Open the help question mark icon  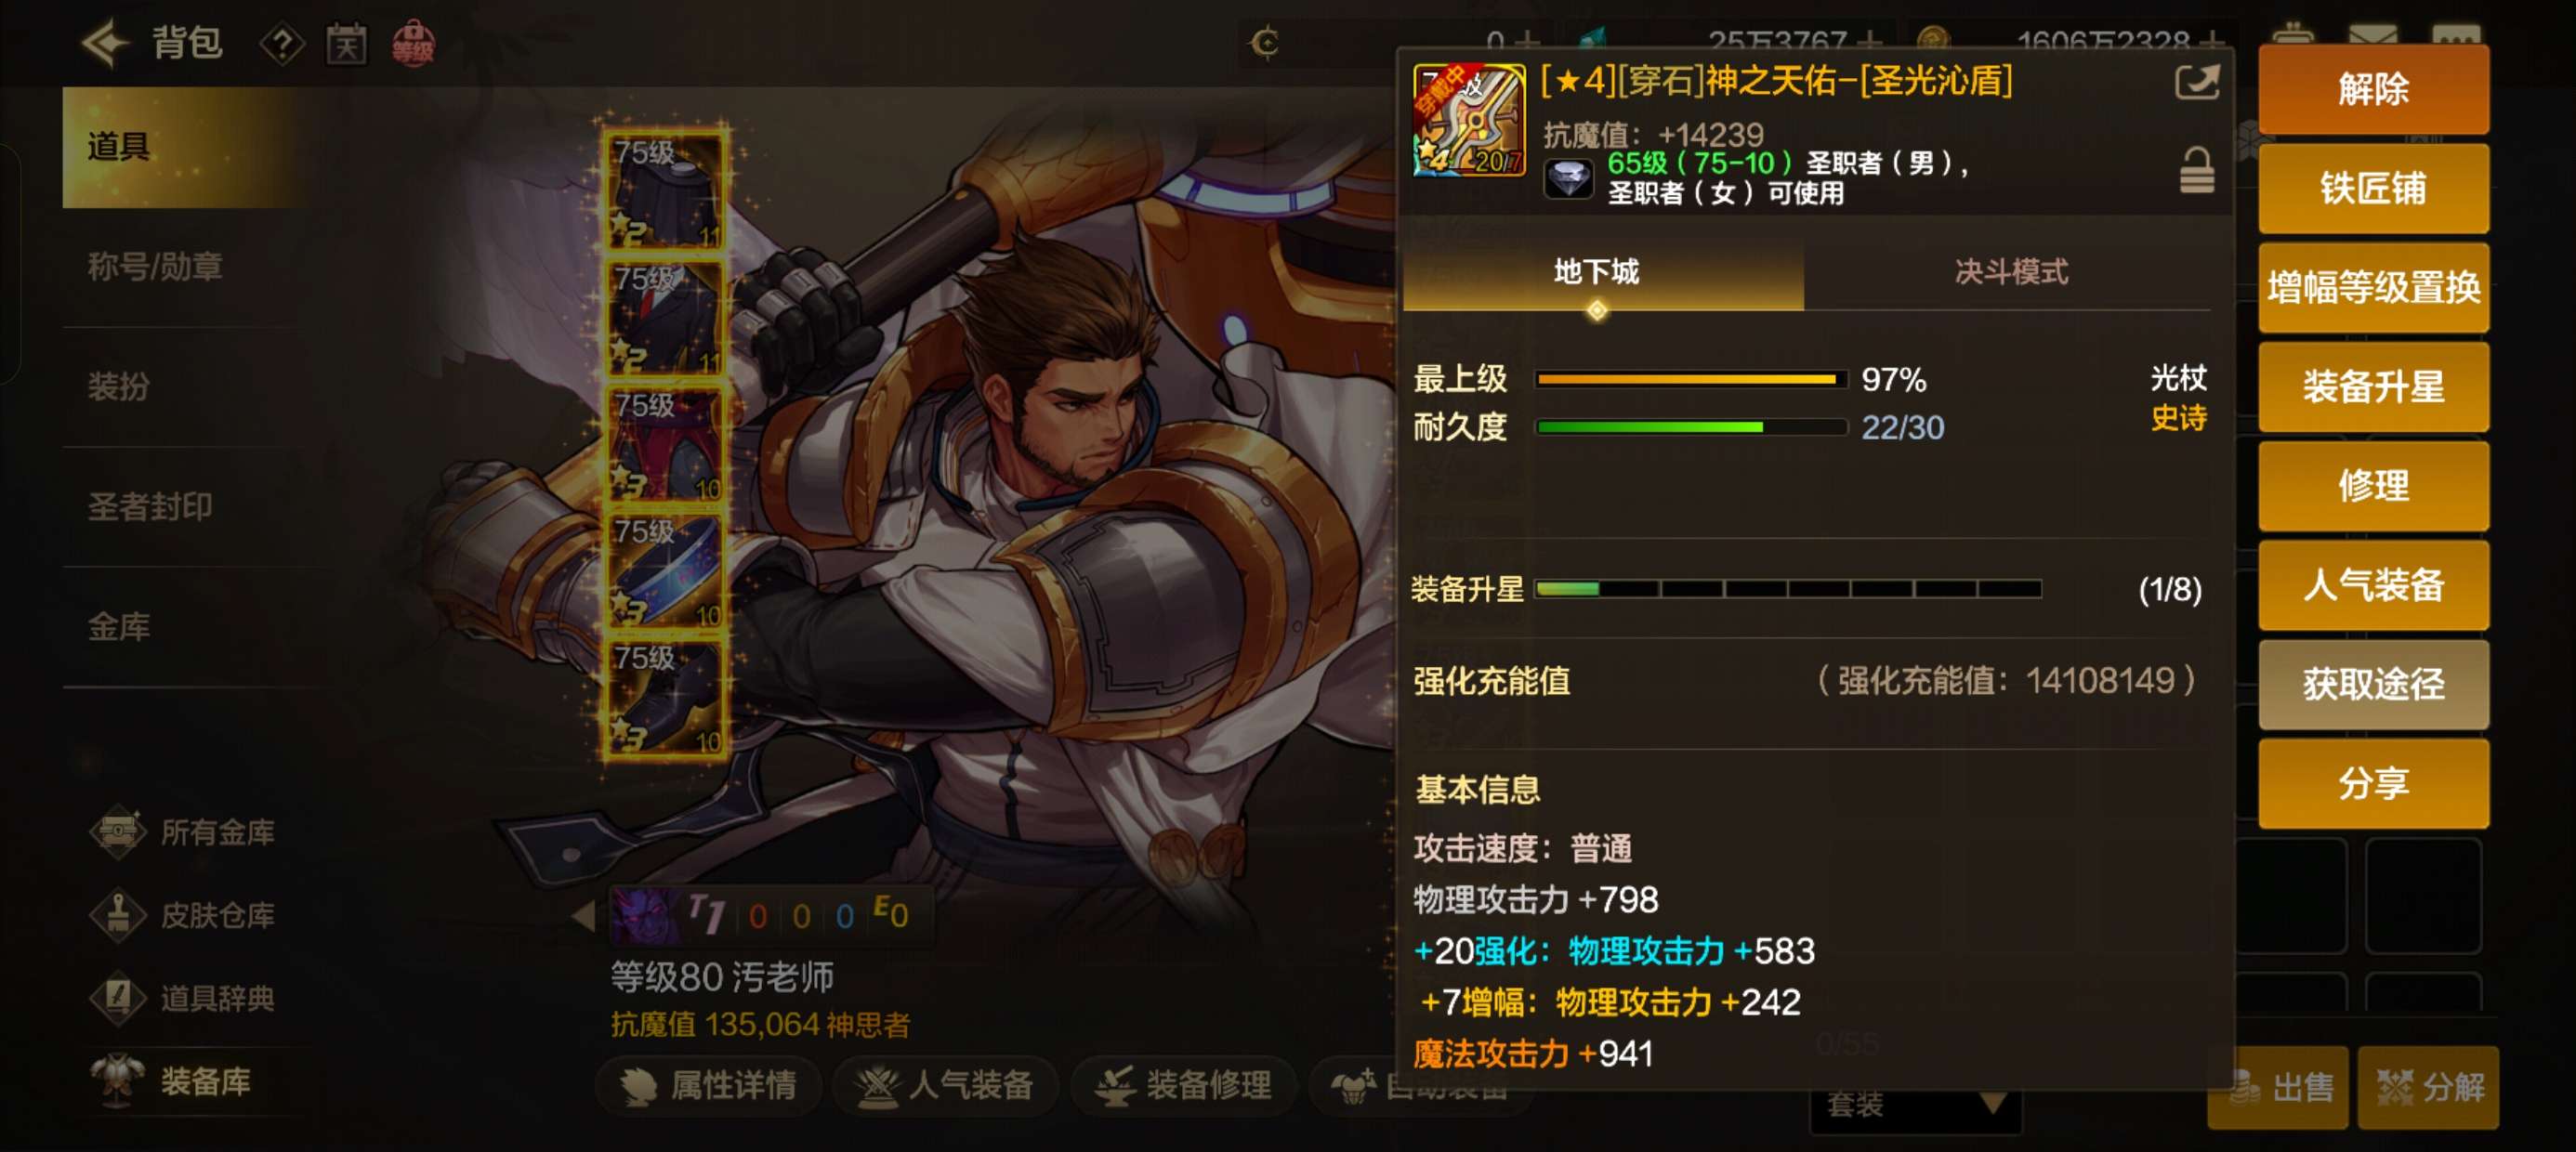click(x=282, y=45)
